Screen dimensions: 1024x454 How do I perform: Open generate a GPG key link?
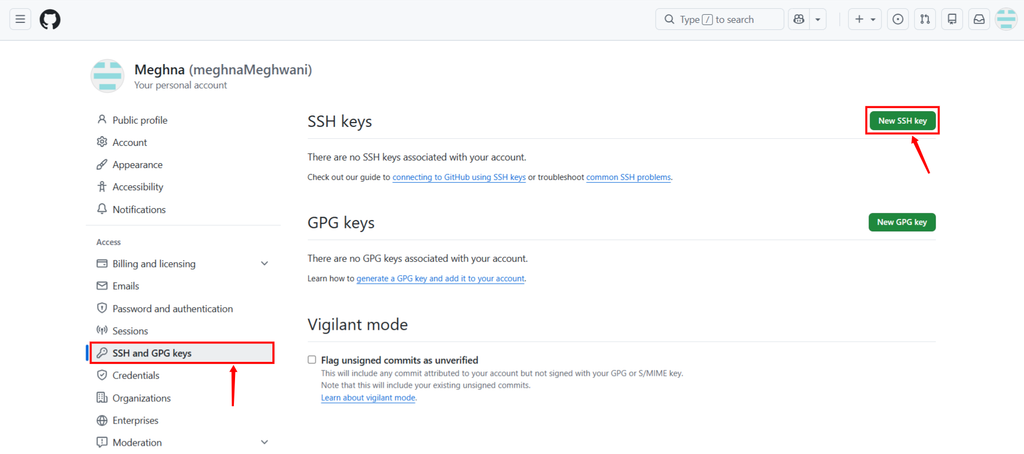[440, 278]
